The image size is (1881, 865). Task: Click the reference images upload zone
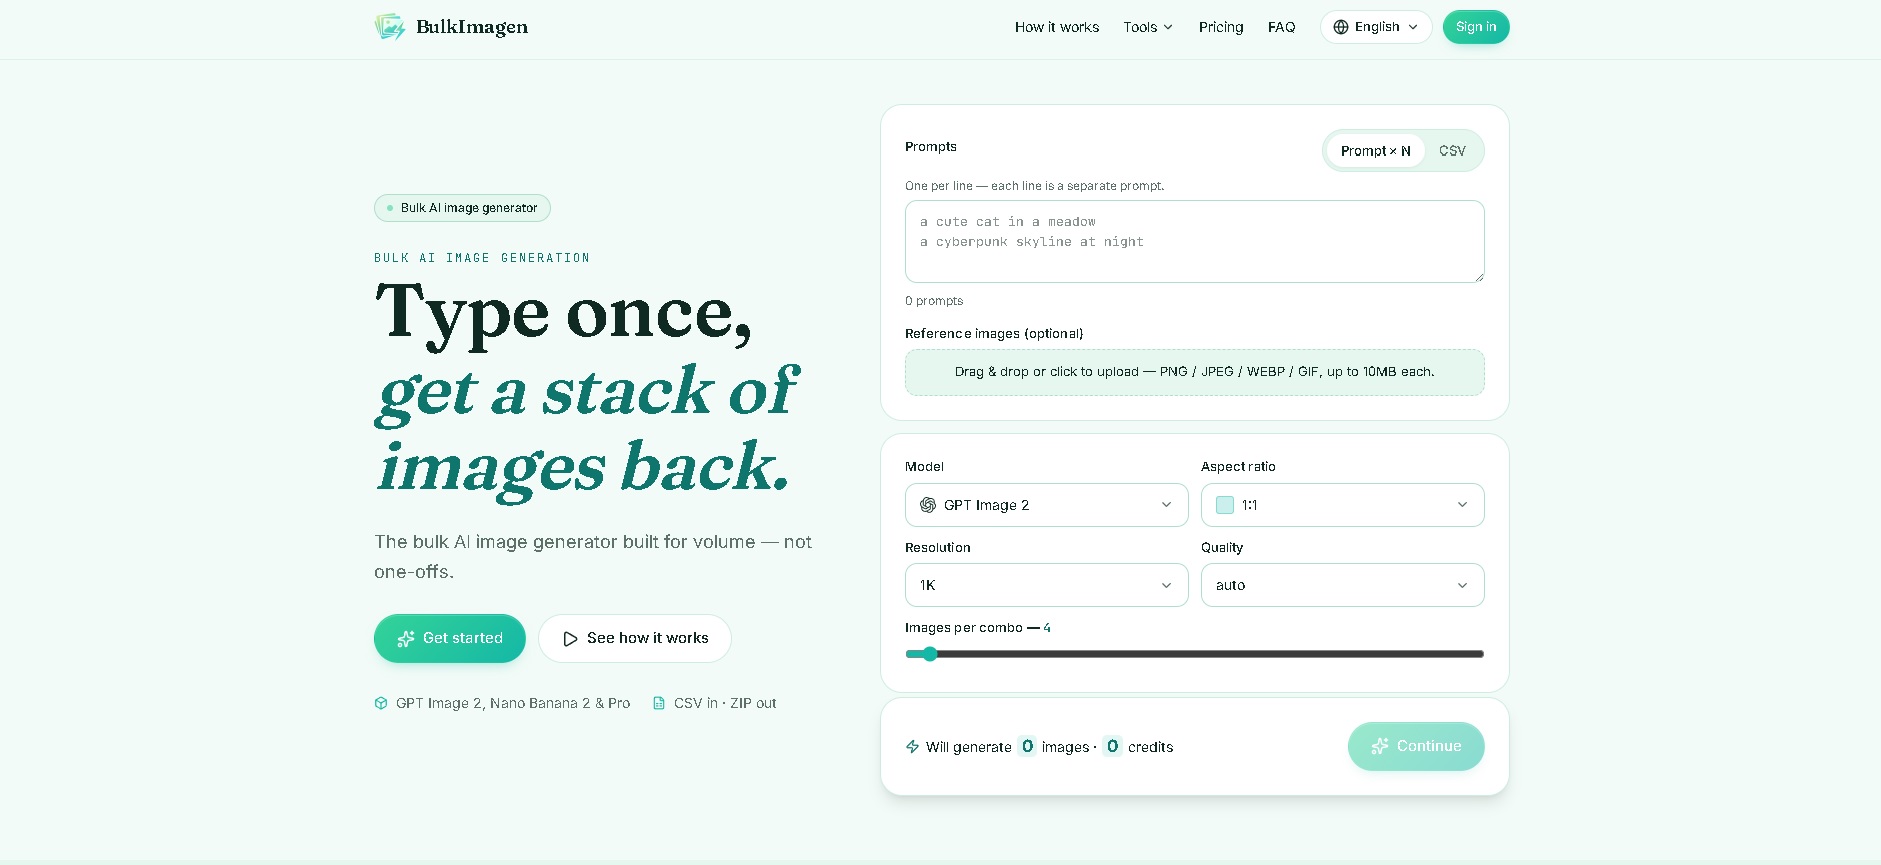coord(1194,372)
